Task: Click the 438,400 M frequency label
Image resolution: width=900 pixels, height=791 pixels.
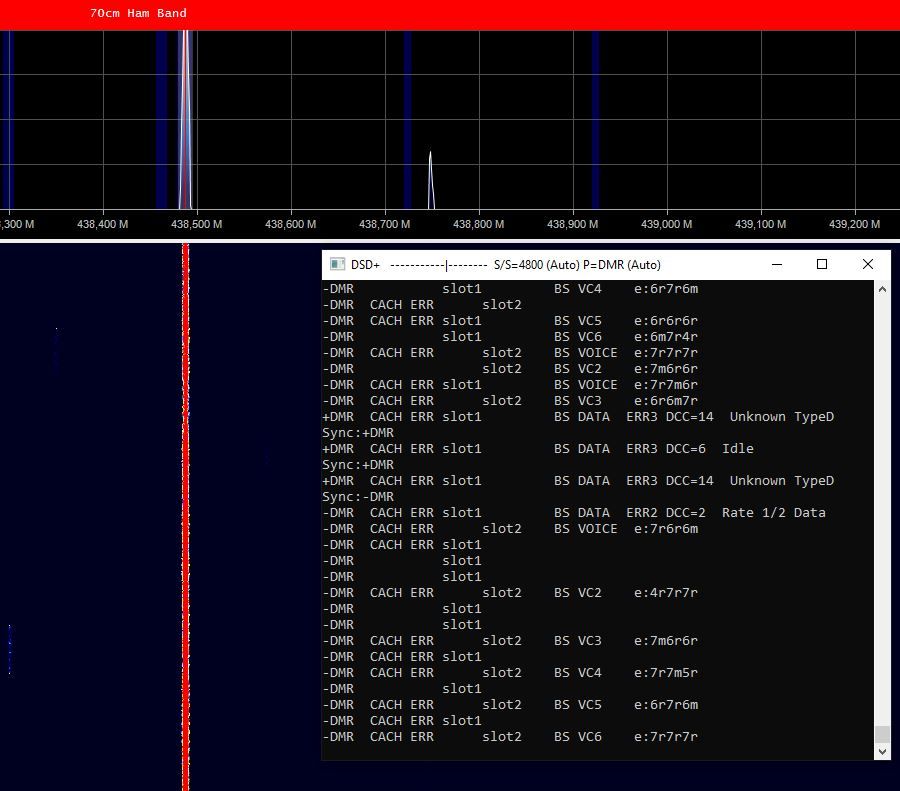Action: coord(102,224)
